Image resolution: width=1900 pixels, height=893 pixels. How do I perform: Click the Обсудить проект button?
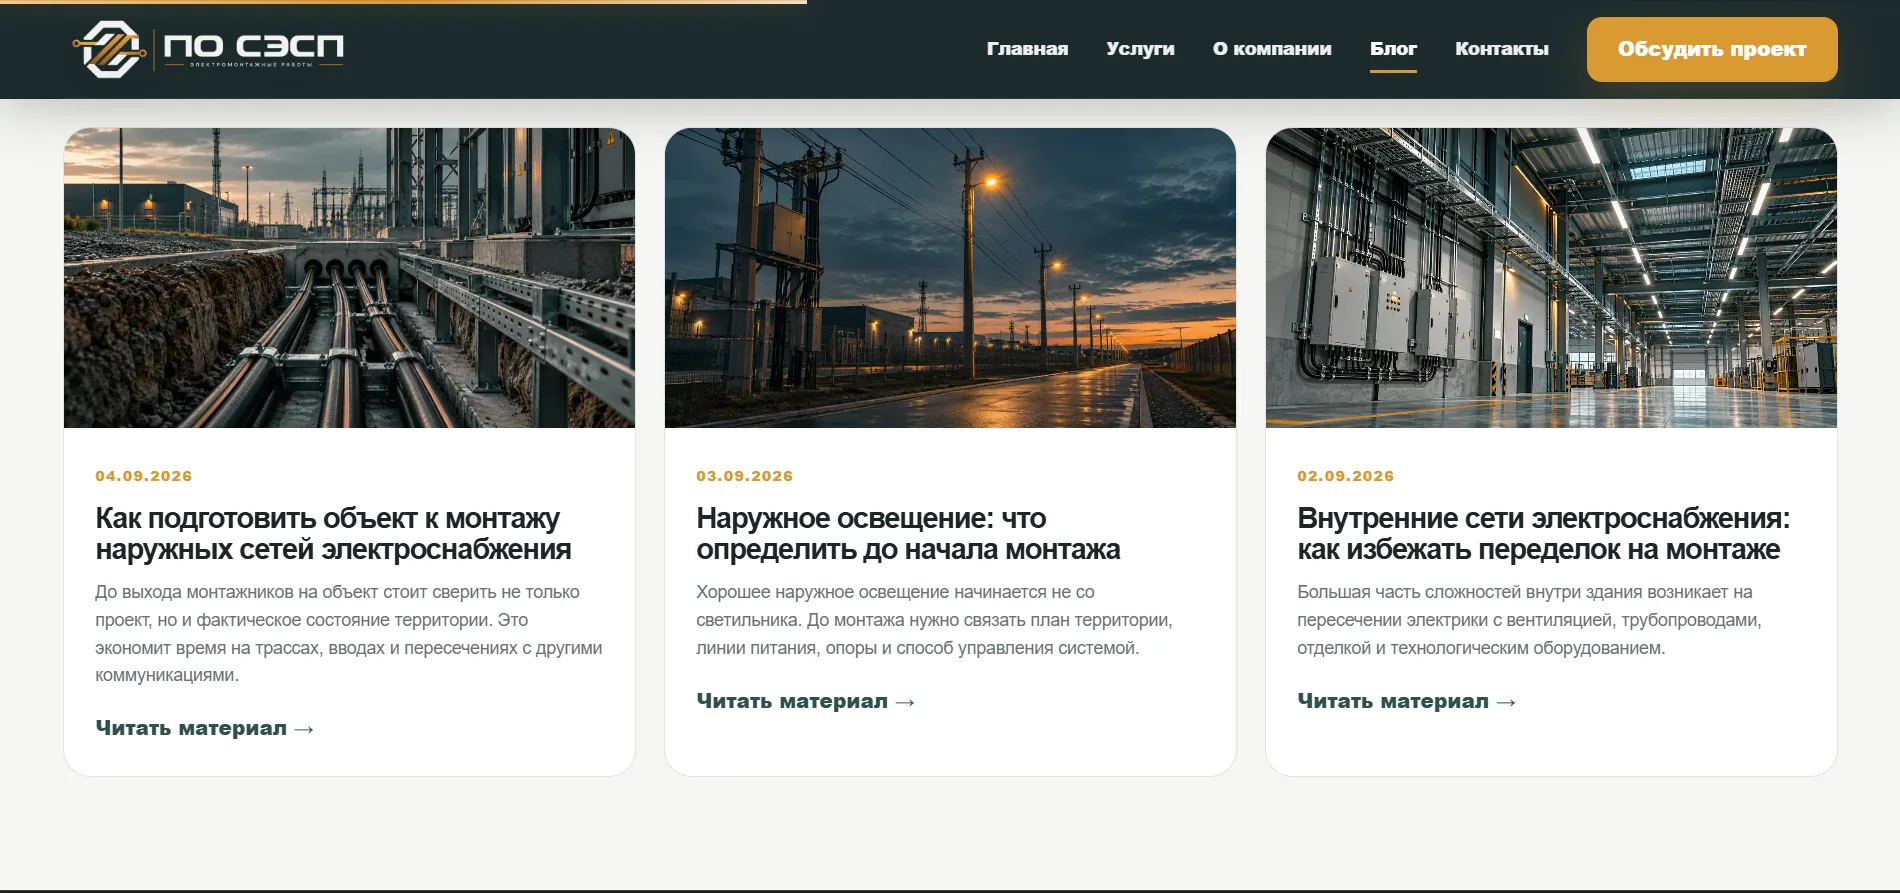[x=1712, y=49]
